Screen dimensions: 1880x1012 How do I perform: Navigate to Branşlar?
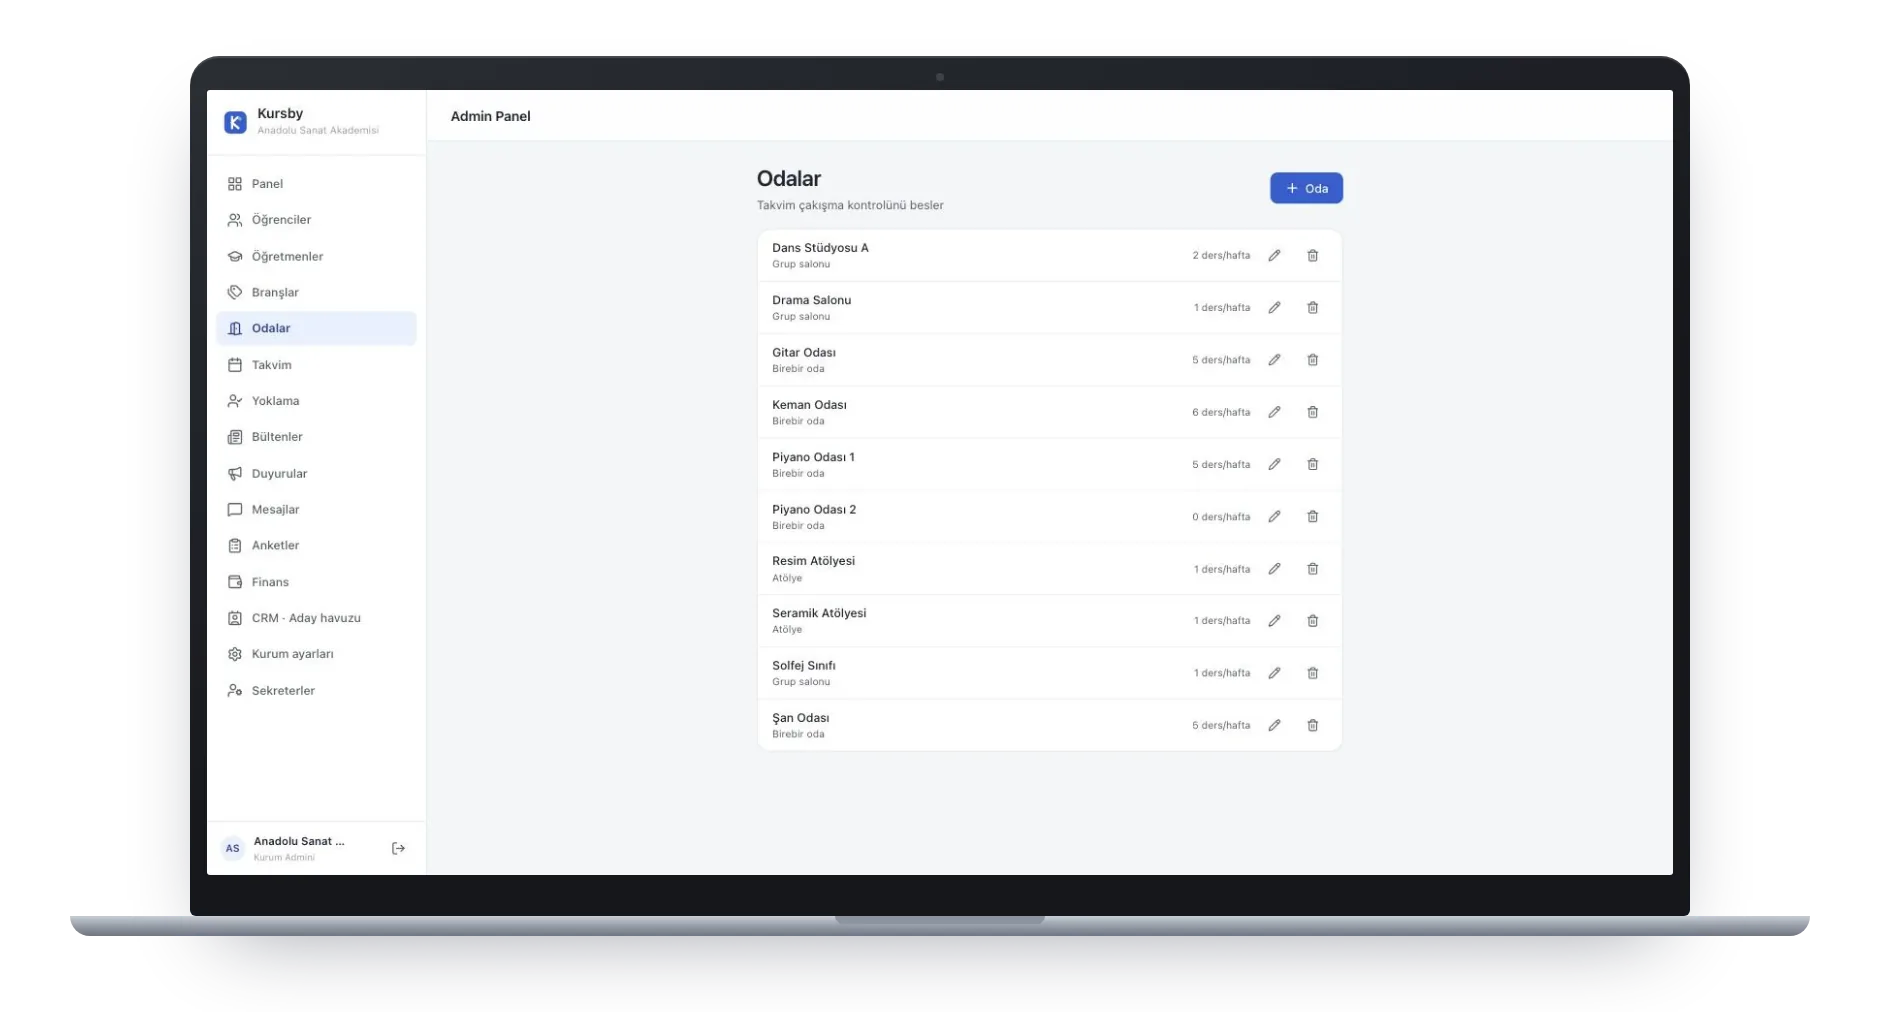click(x=316, y=292)
